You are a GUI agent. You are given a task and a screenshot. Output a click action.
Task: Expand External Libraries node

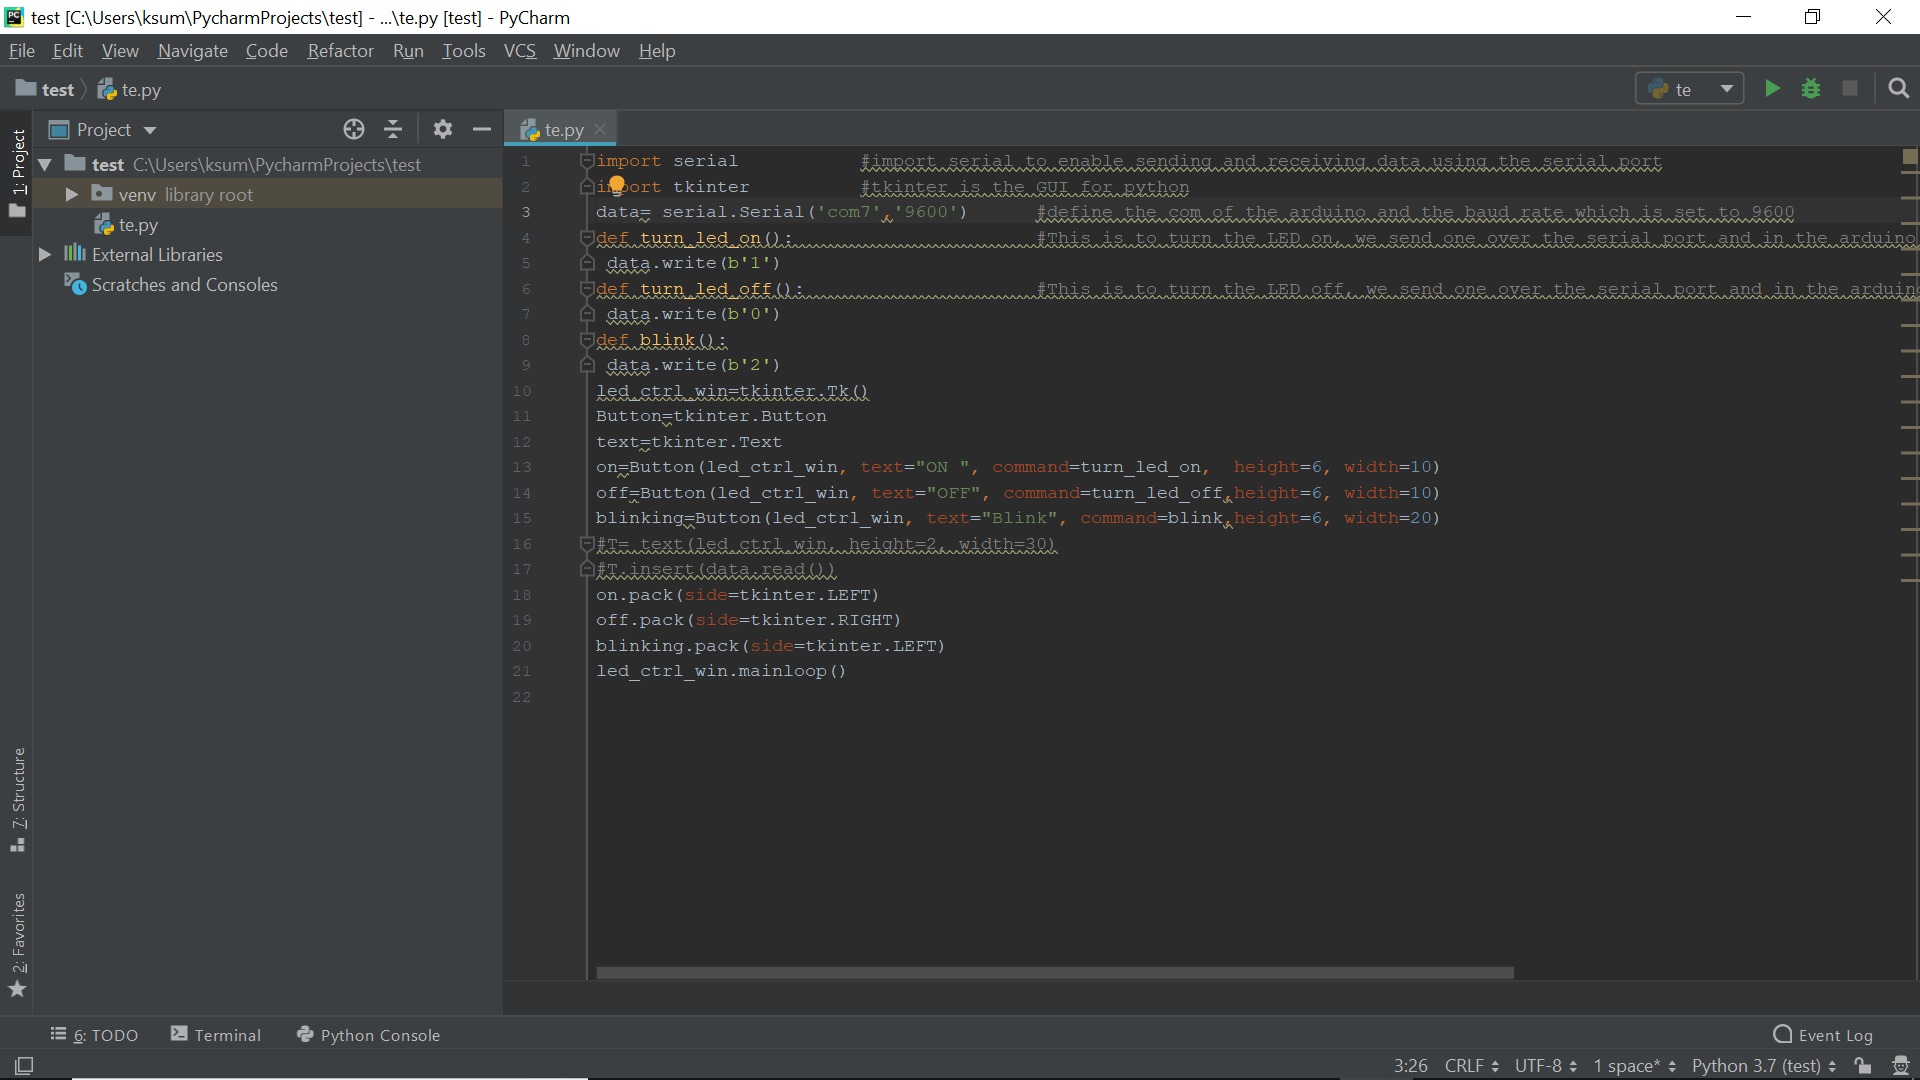(45, 255)
